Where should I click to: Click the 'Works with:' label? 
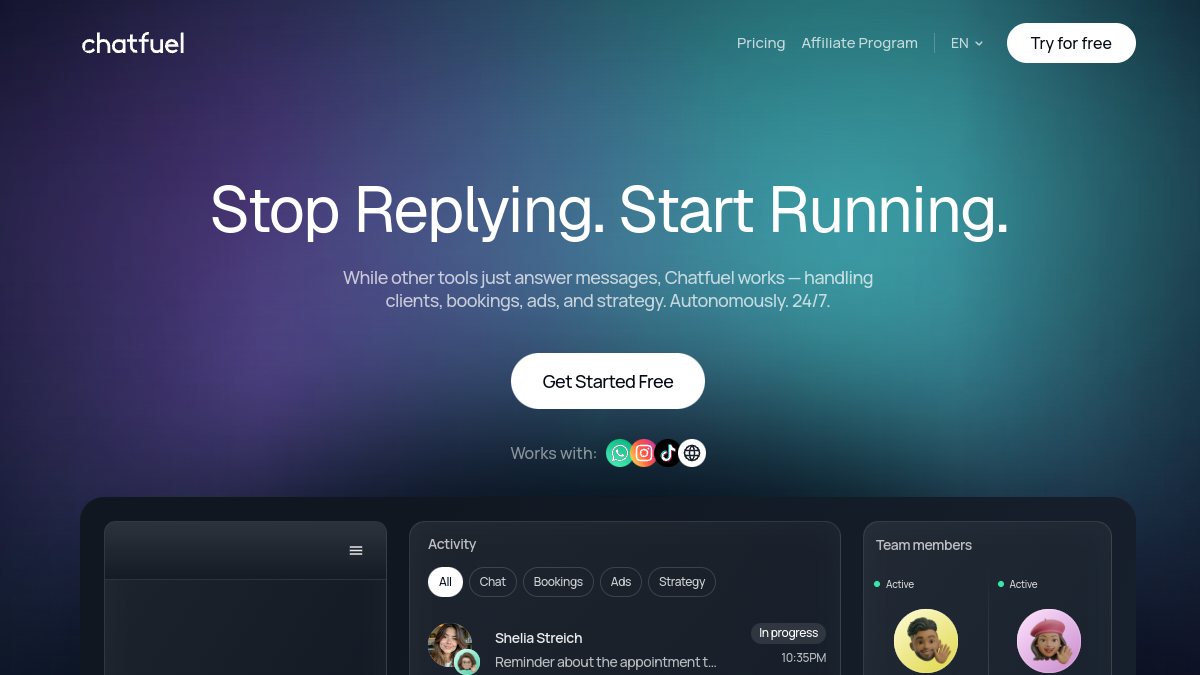point(553,453)
